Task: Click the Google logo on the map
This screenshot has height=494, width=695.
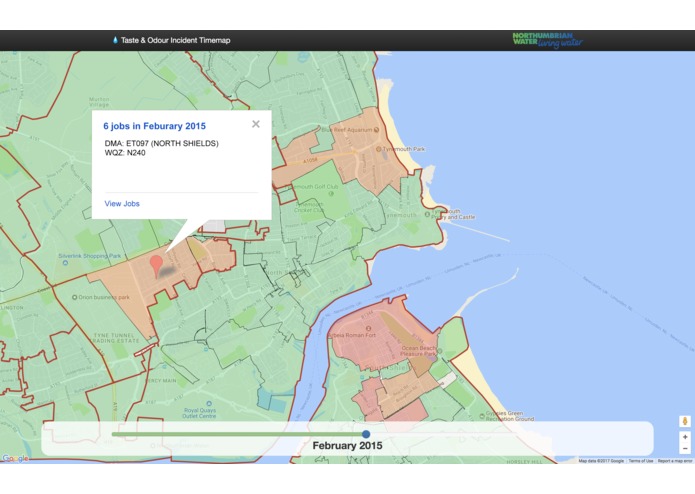Action: pos(15,458)
